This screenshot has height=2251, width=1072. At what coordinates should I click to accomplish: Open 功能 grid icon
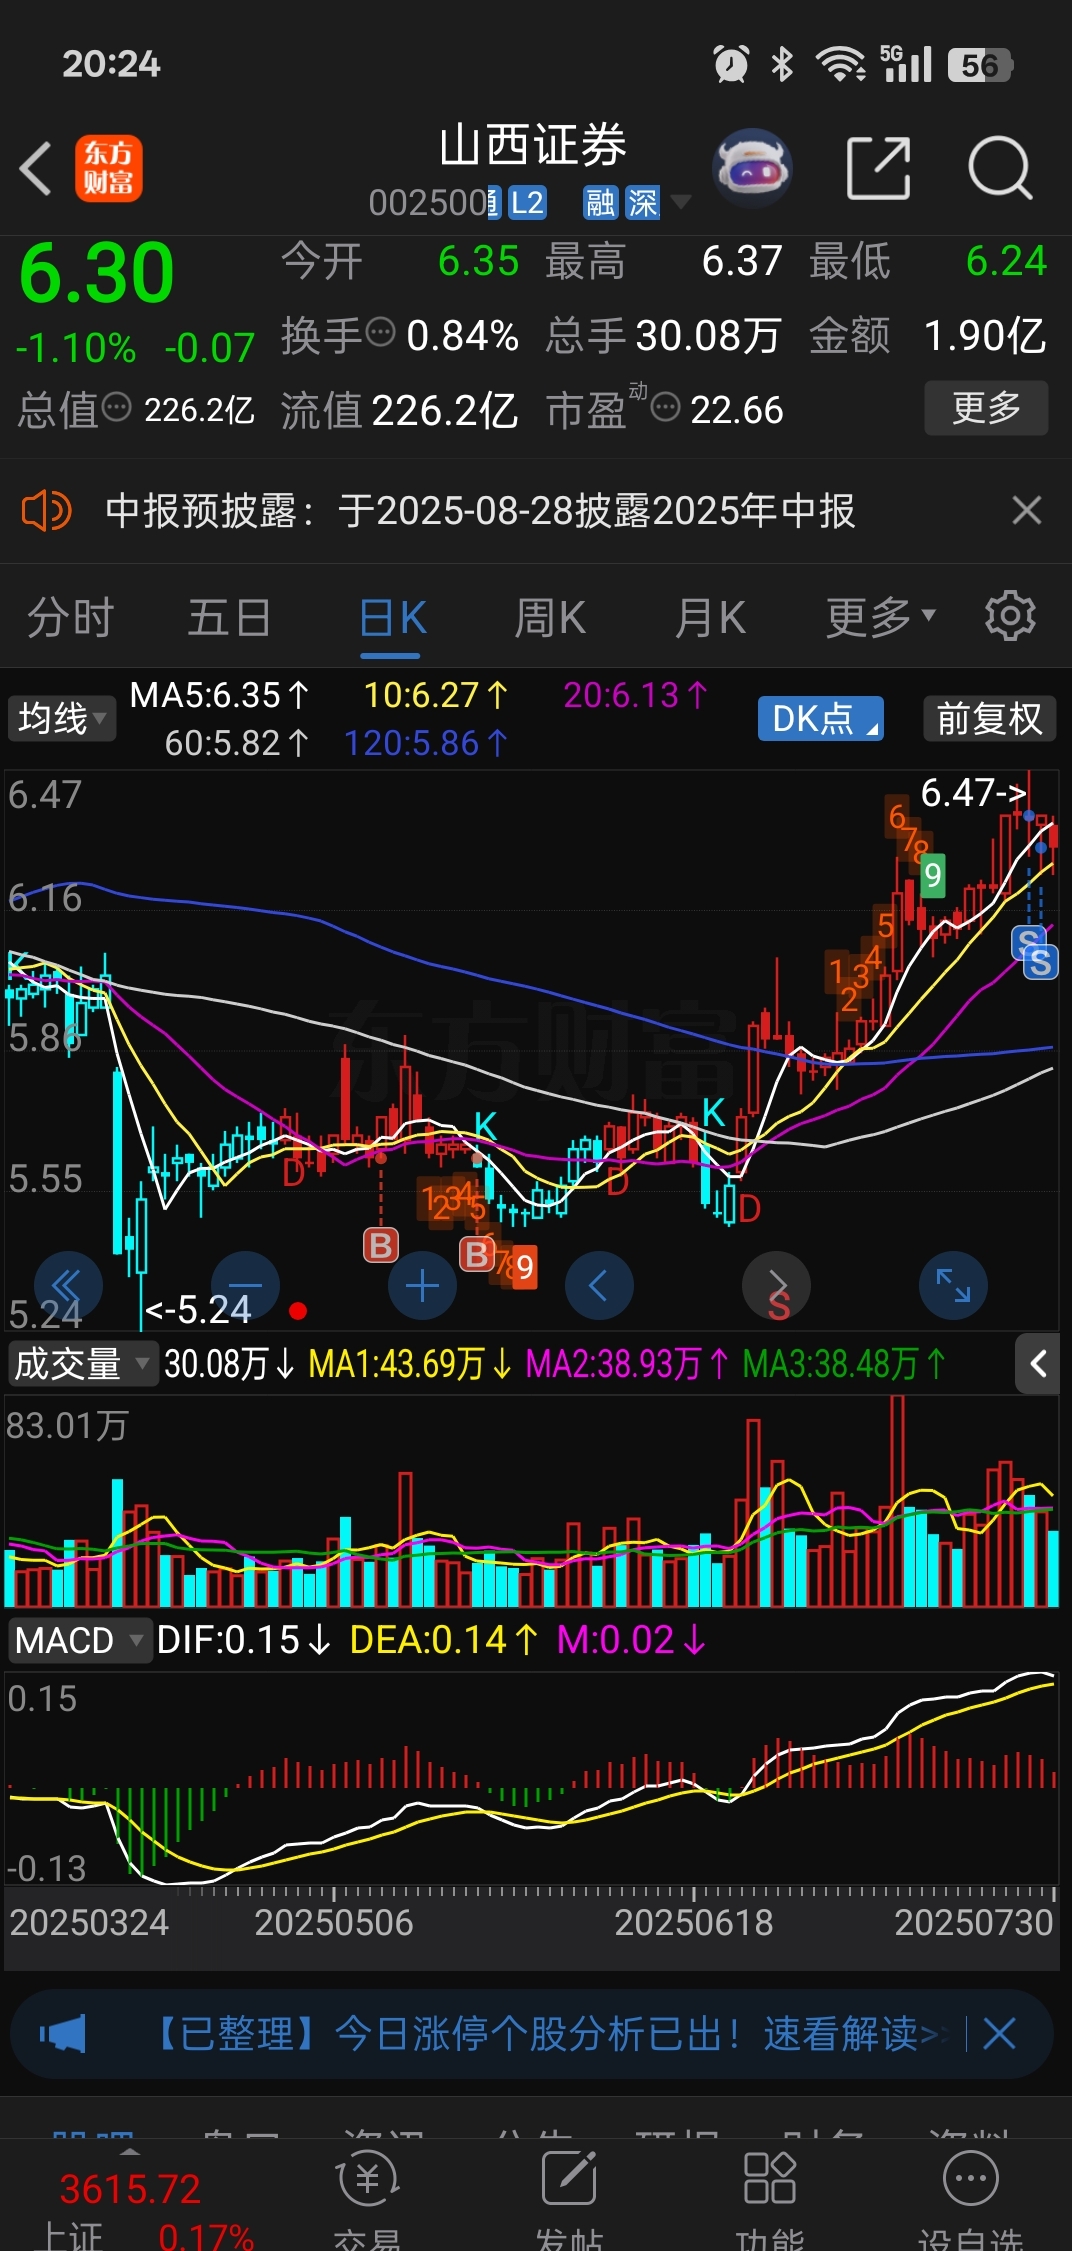pyautogui.click(x=769, y=2177)
